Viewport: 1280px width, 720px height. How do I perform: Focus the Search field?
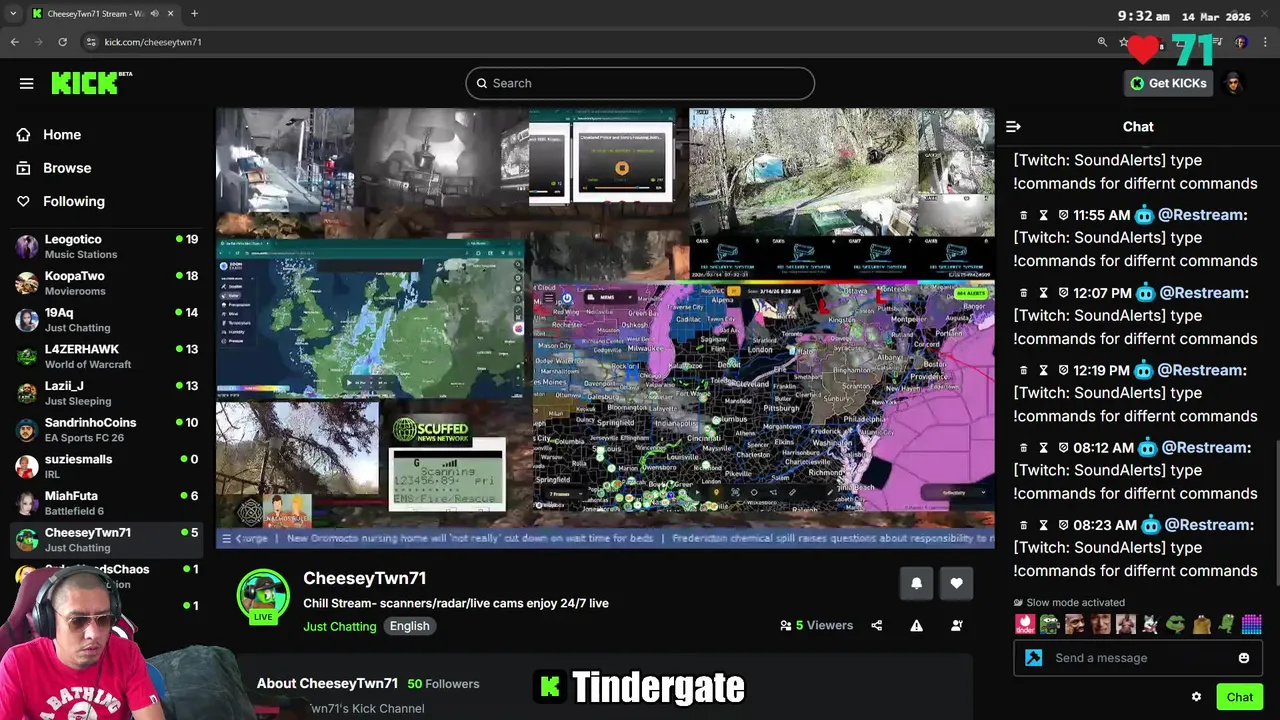click(640, 83)
